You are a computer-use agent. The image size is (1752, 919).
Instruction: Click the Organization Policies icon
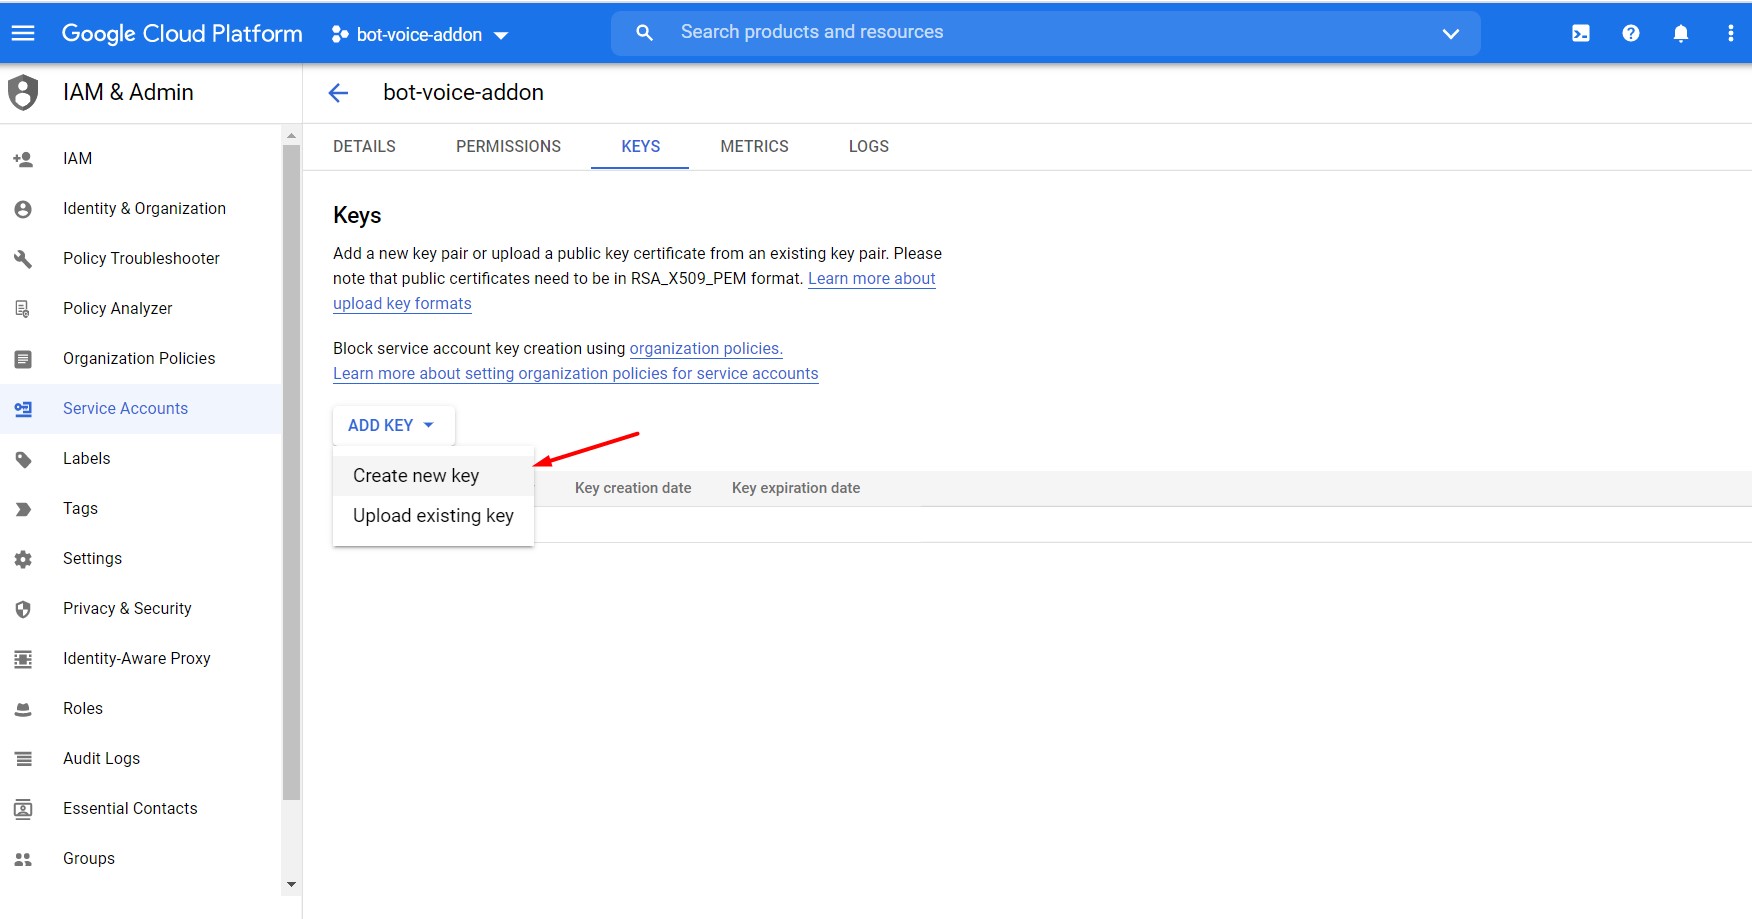point(23,359)
